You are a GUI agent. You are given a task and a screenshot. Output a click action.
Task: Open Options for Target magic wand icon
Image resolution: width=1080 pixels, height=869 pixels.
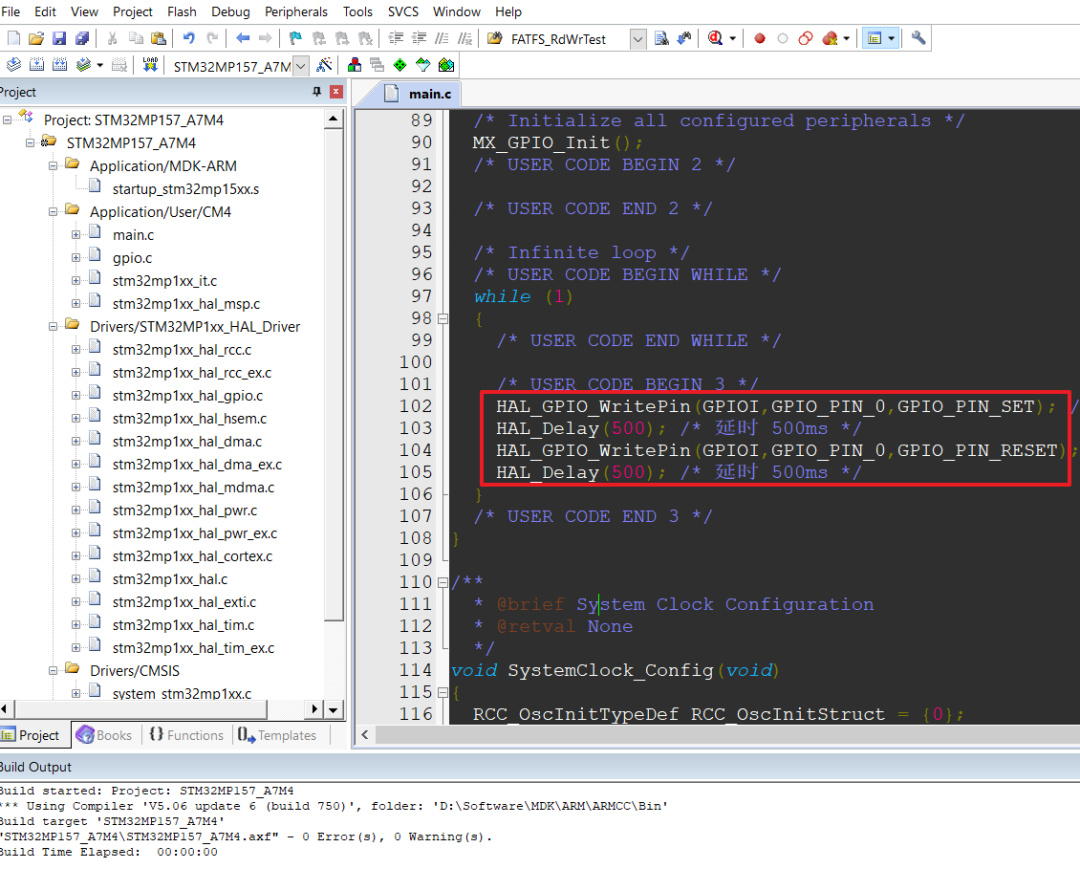pos(324,65)
